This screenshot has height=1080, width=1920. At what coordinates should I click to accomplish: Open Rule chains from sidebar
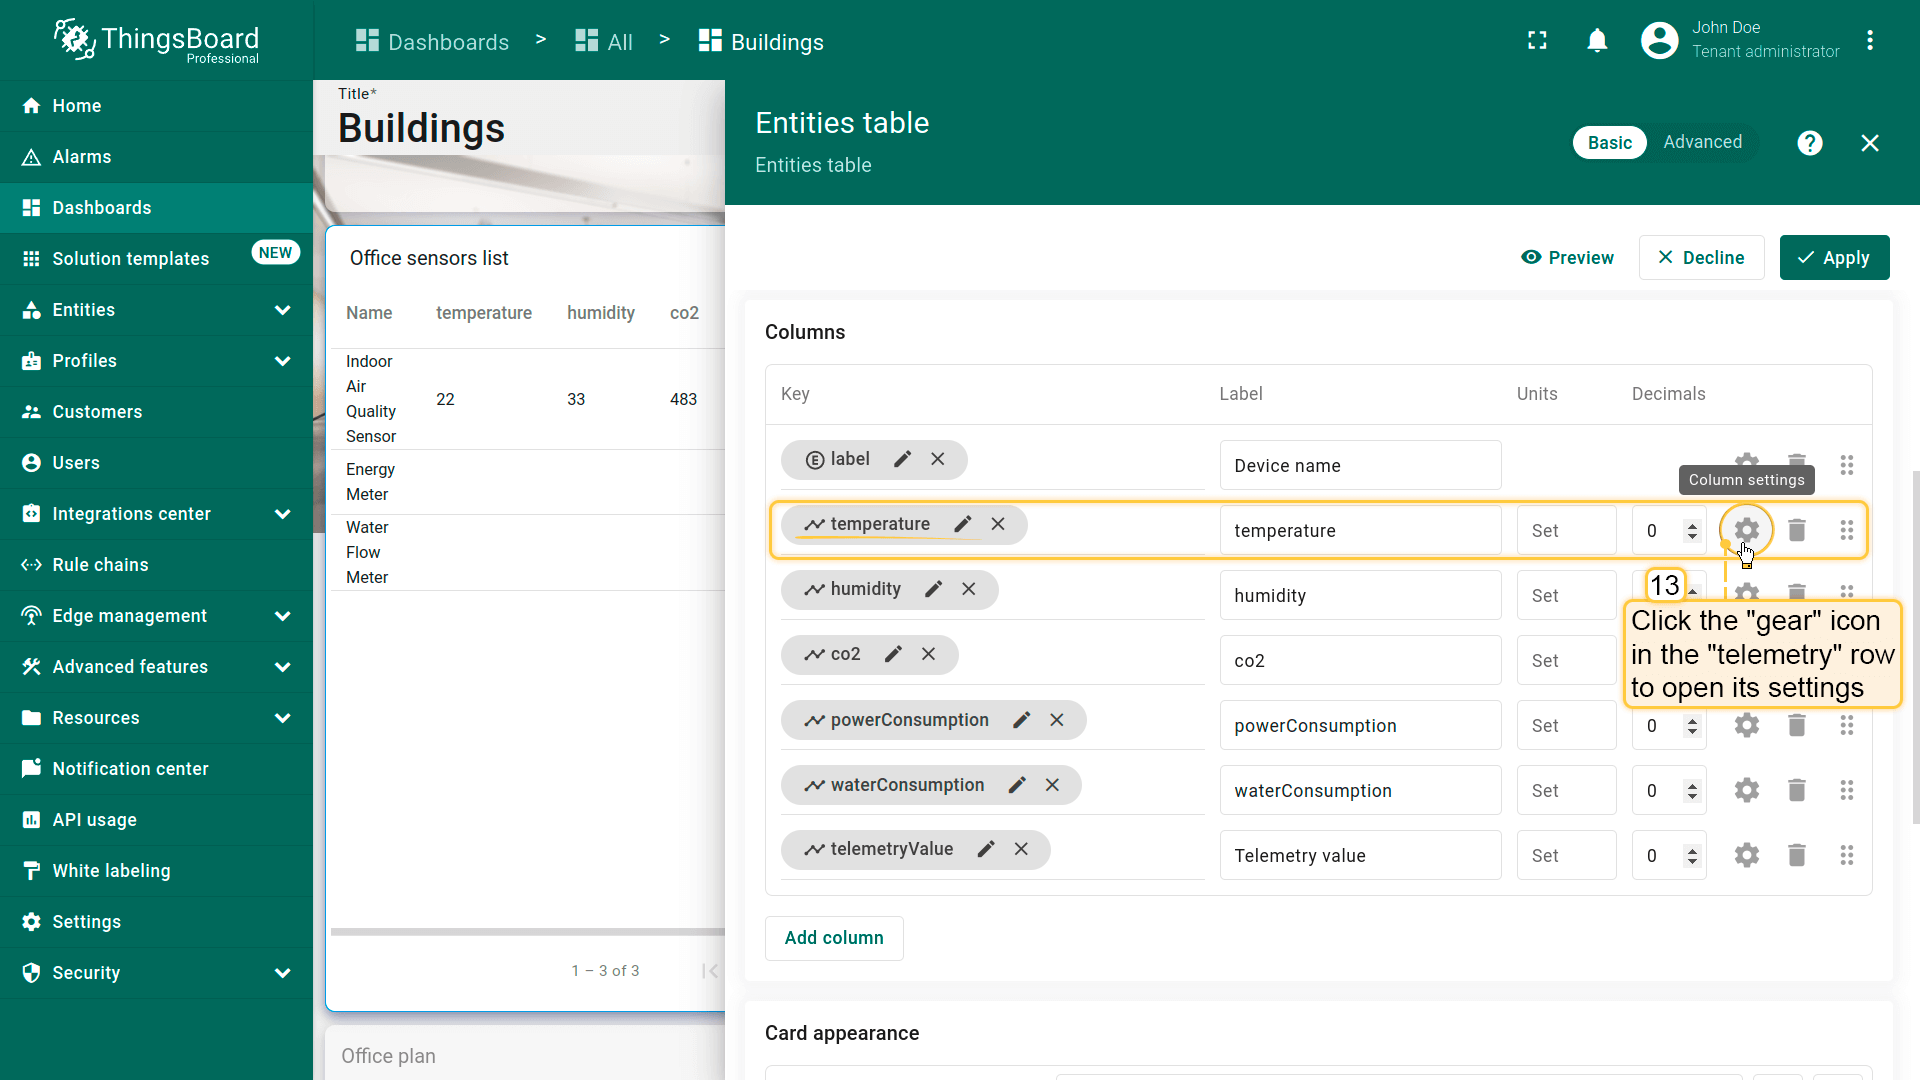click(100, 565)
